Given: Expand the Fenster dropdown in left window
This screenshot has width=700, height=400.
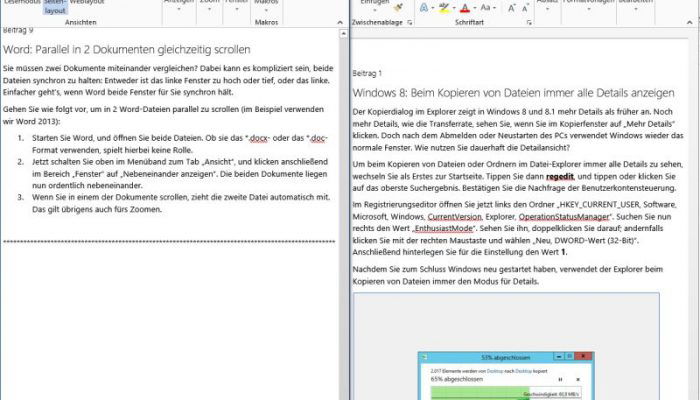Looking at the screenshot, I should click(237, 7).
